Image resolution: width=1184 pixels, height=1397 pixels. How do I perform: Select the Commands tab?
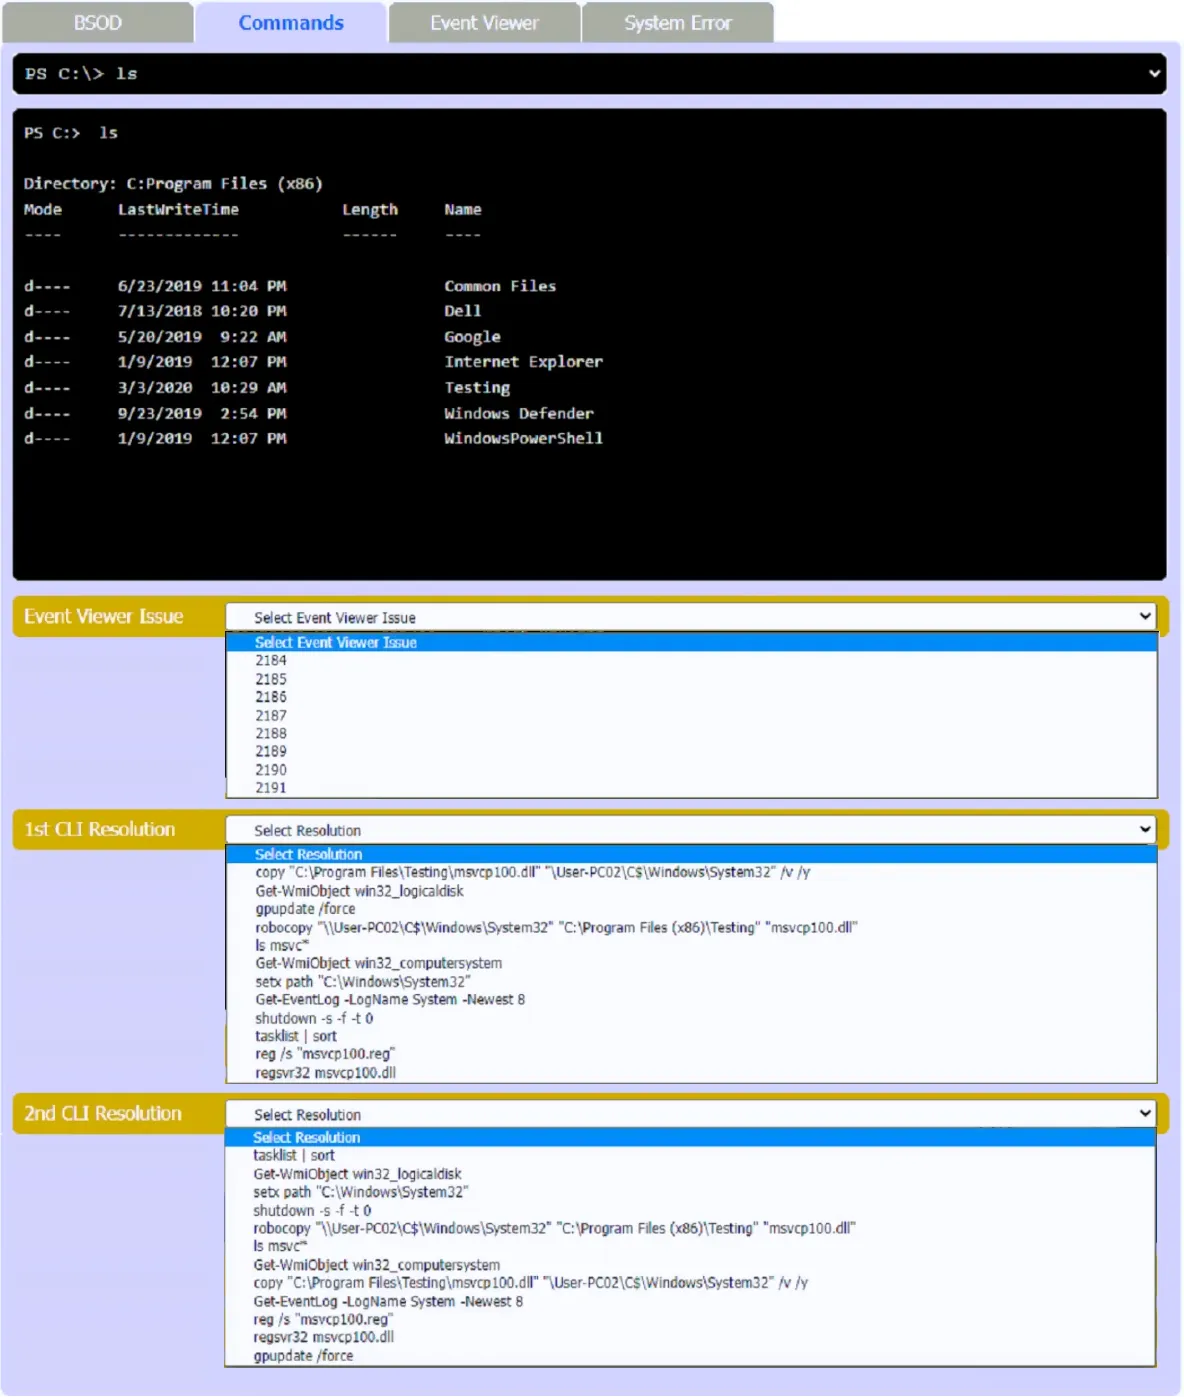(x=291, y=22)
